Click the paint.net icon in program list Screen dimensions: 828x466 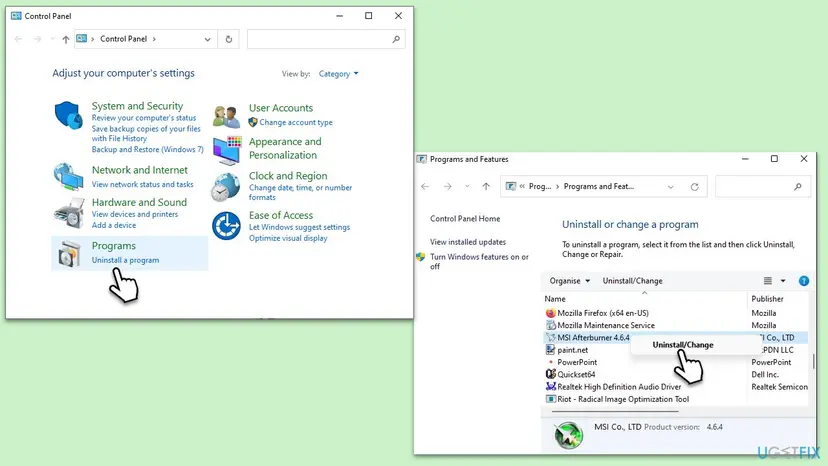point(550,350)
